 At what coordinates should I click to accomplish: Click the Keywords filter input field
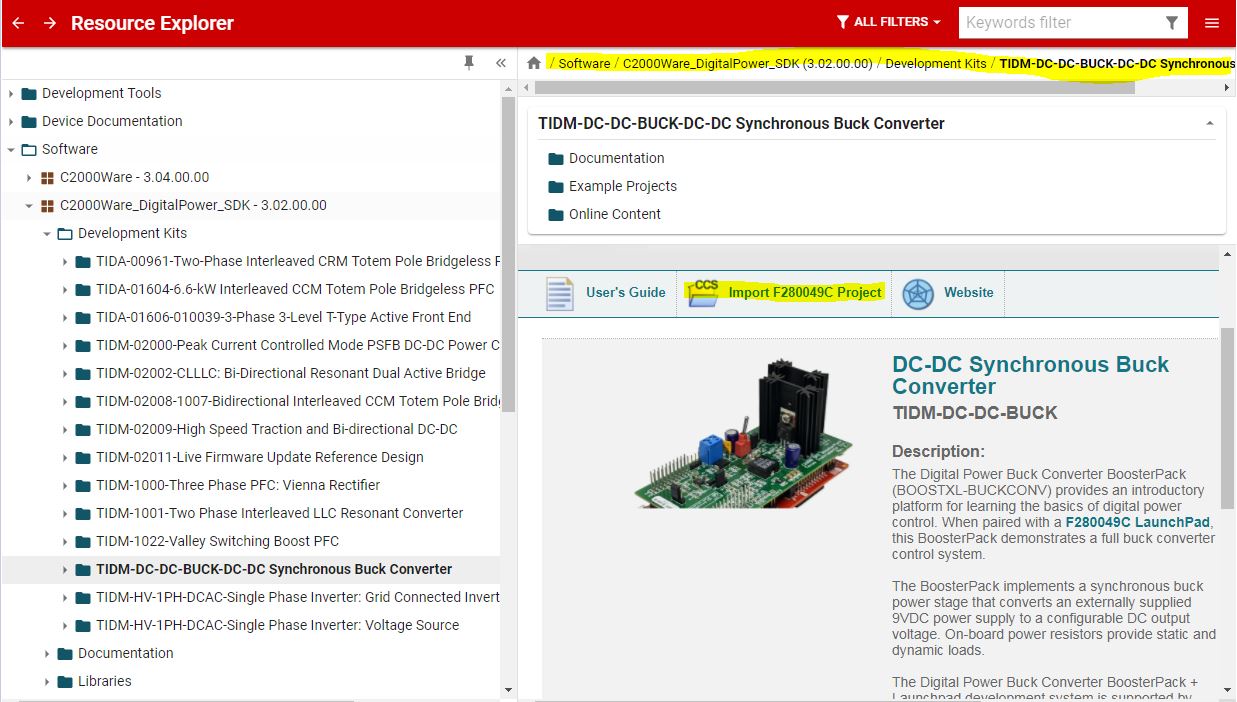click(1059, 22)
